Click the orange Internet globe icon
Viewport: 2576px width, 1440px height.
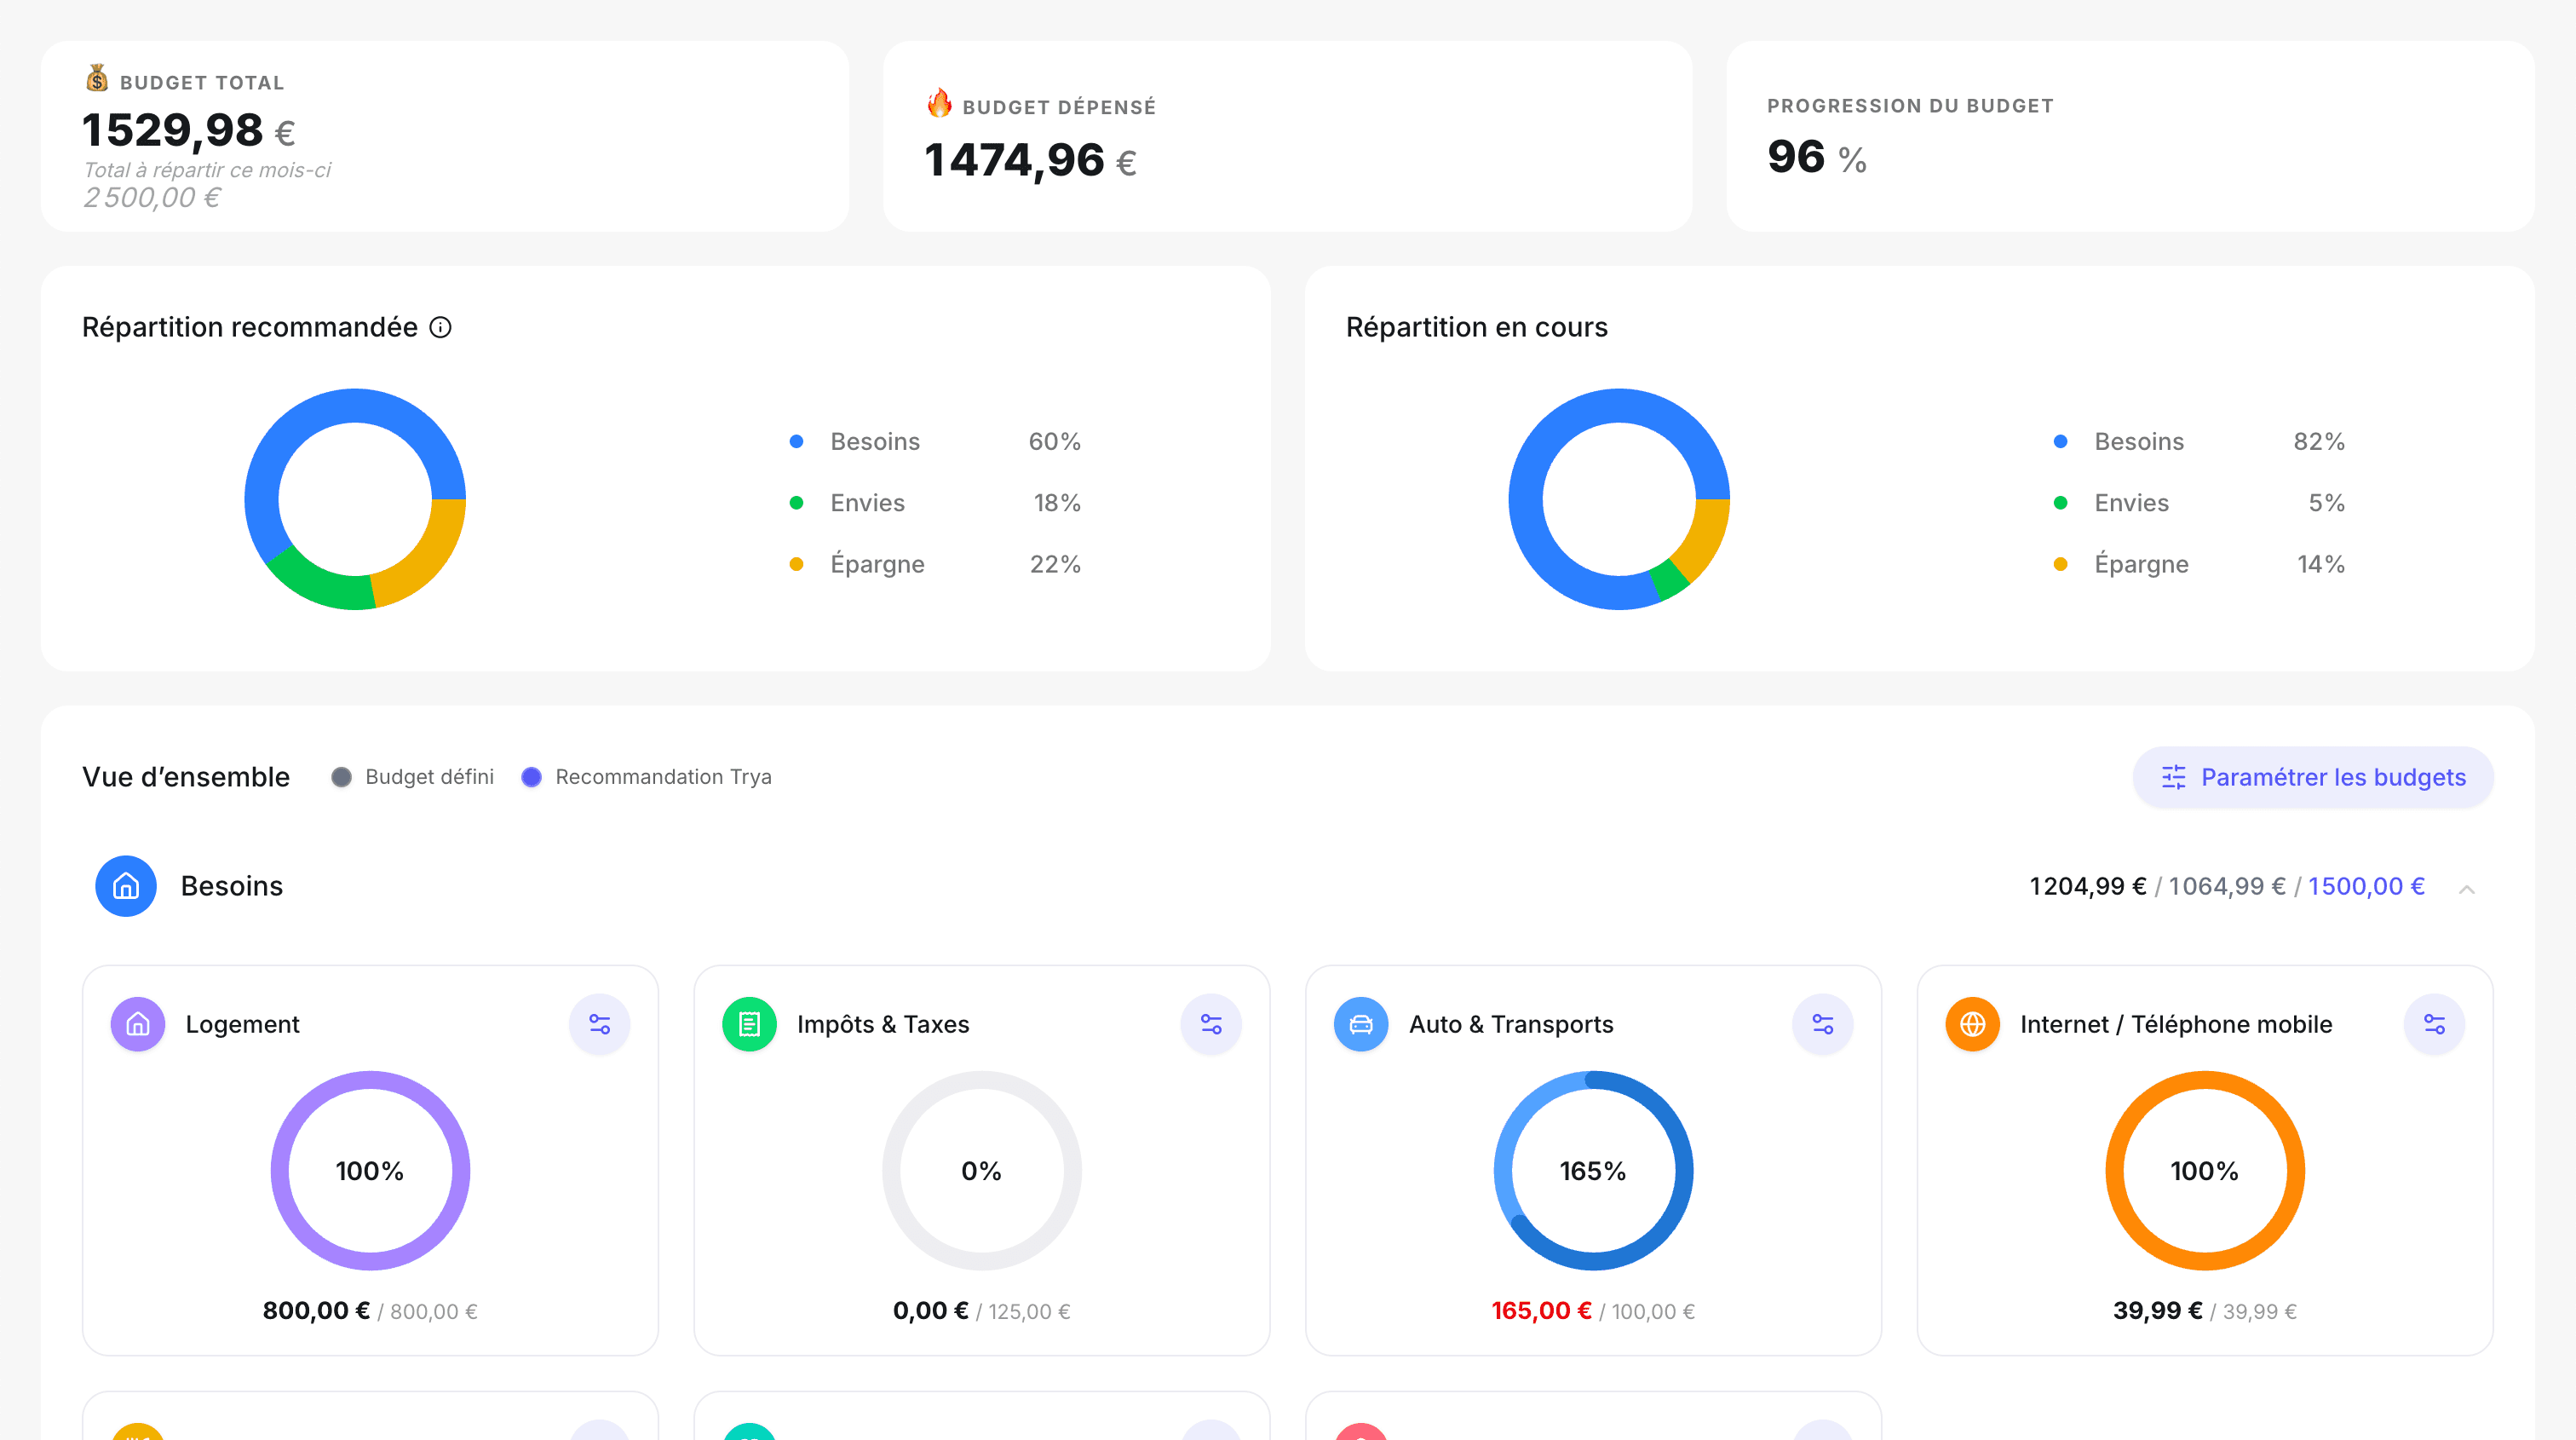coord(1972,1024)
